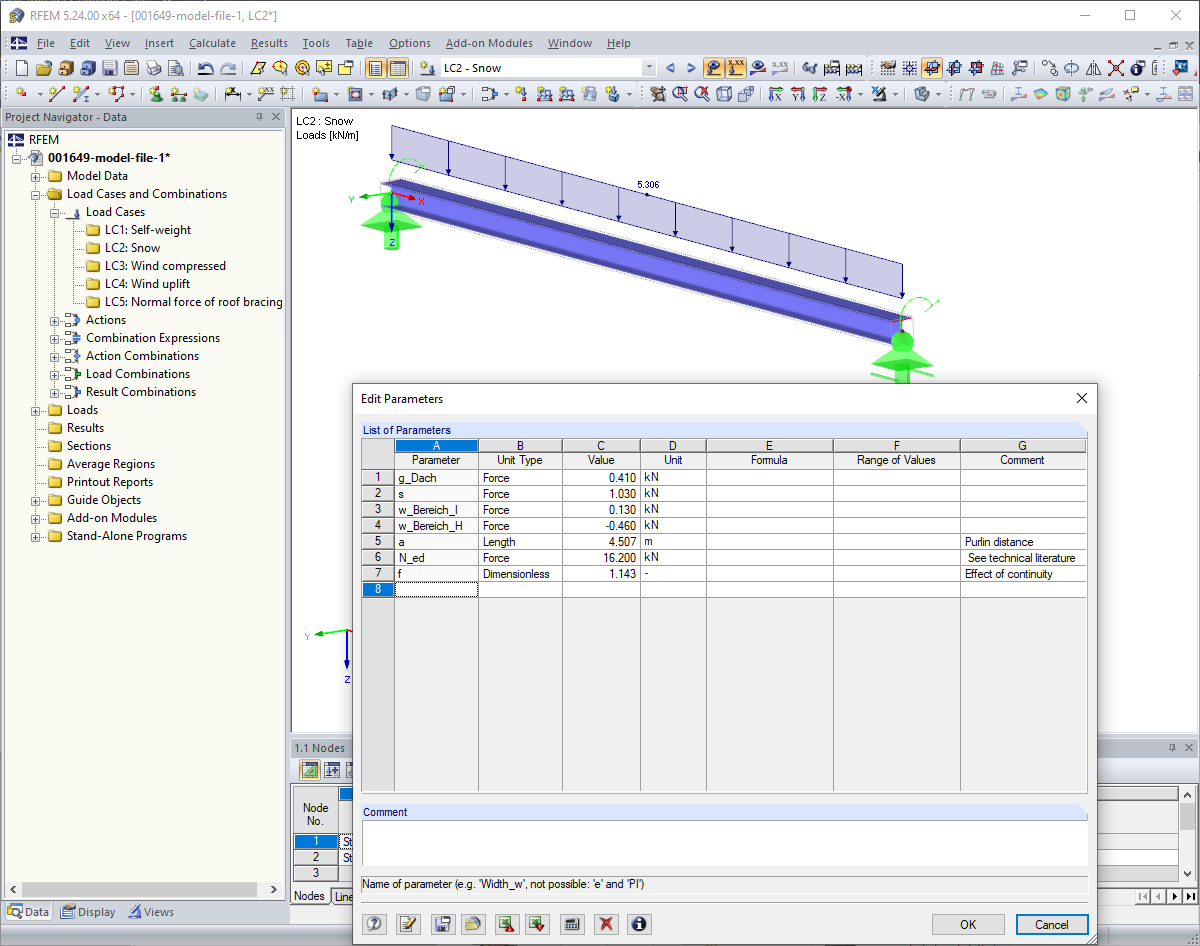The height and width of the screenshot is (946, 1200).
Task: Open the folder icon to load parameters
Action: pos(474,924)
